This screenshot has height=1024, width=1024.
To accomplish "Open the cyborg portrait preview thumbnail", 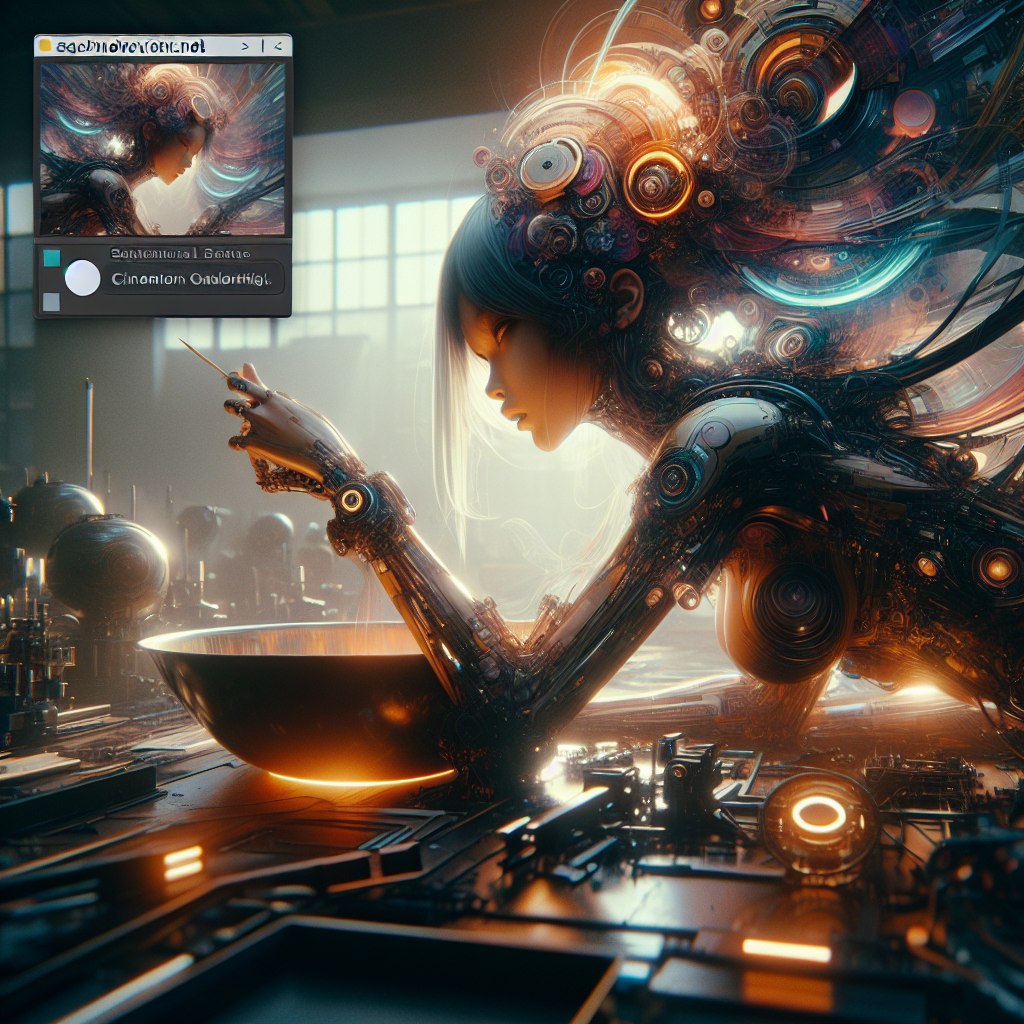I will (163, 149).
